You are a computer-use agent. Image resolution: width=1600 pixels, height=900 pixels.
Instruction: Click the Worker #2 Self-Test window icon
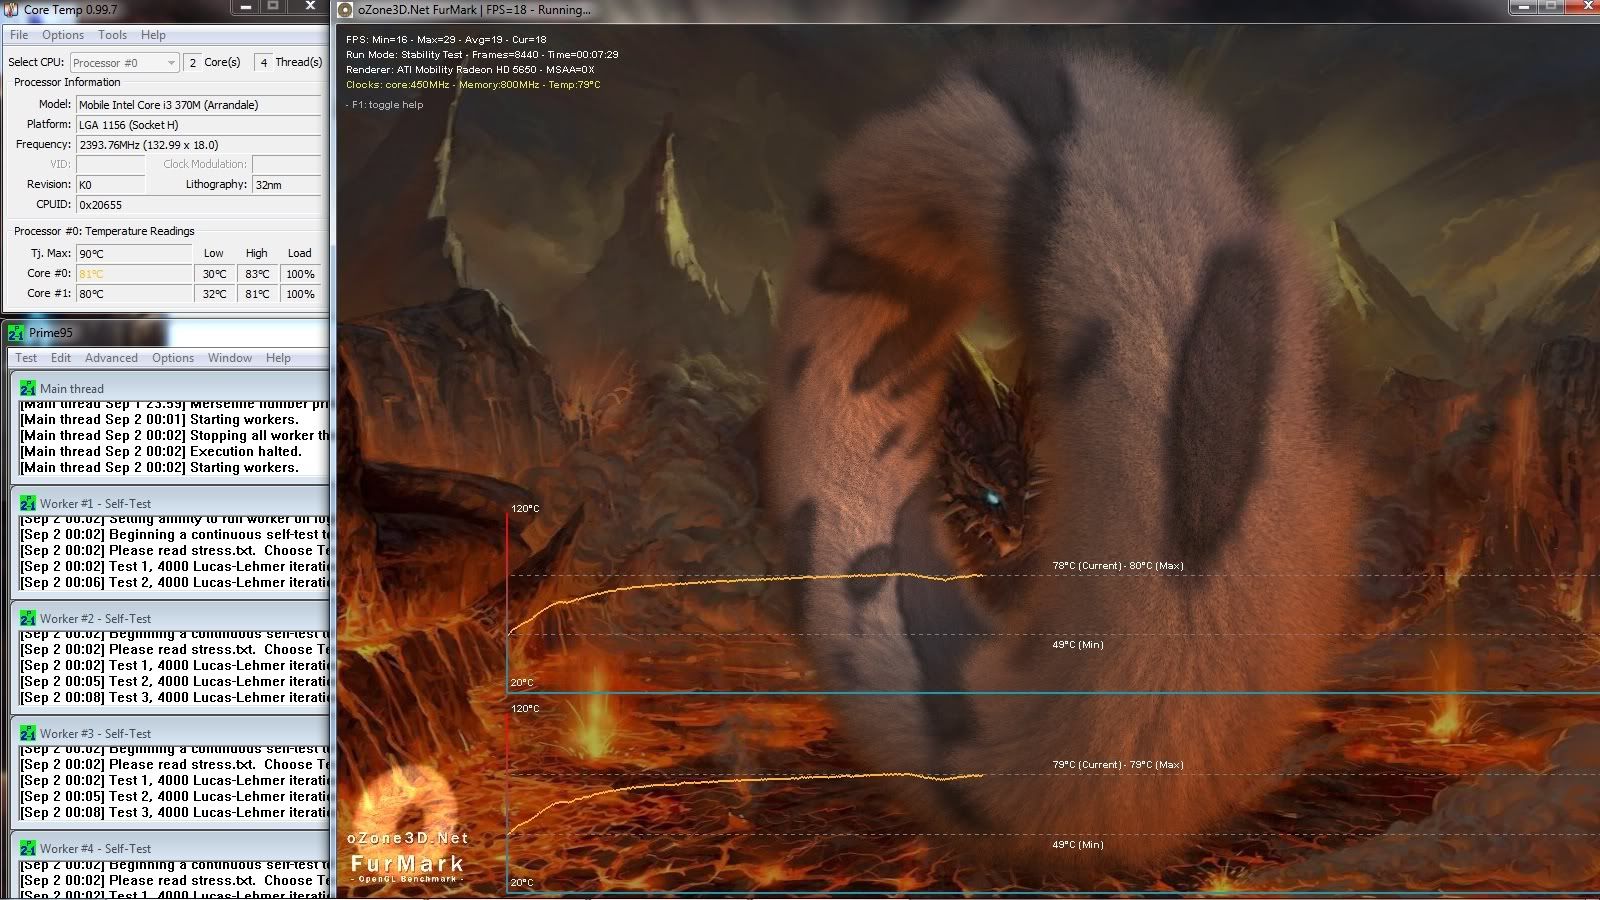(28, 618)
